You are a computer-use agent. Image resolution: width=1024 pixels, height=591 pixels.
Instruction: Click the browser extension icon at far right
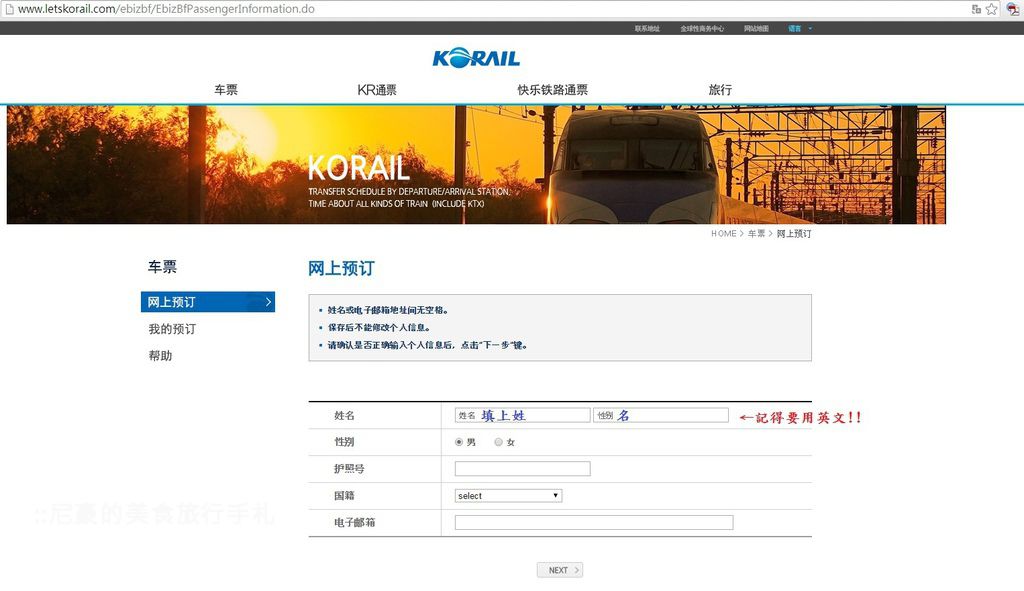(x=1013, y=9)
